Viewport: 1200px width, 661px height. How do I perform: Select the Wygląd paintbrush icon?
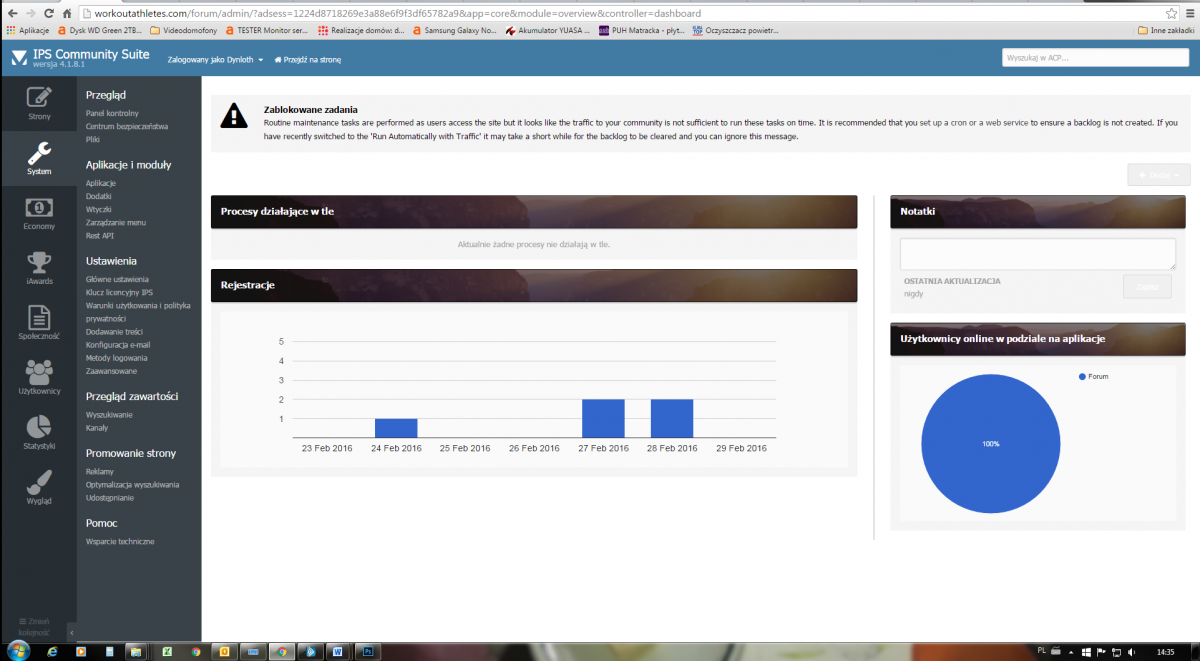[x=39, y=483]
